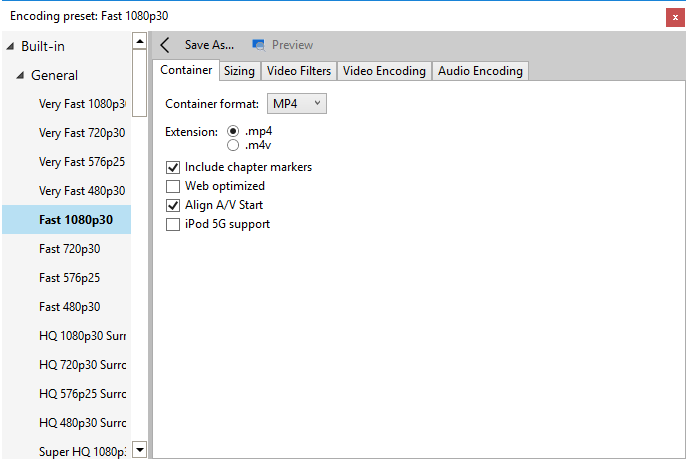The height and width of the screenshot is (459, 686).
Task: Switch to the Sizing tab
Action: (239, 71)
